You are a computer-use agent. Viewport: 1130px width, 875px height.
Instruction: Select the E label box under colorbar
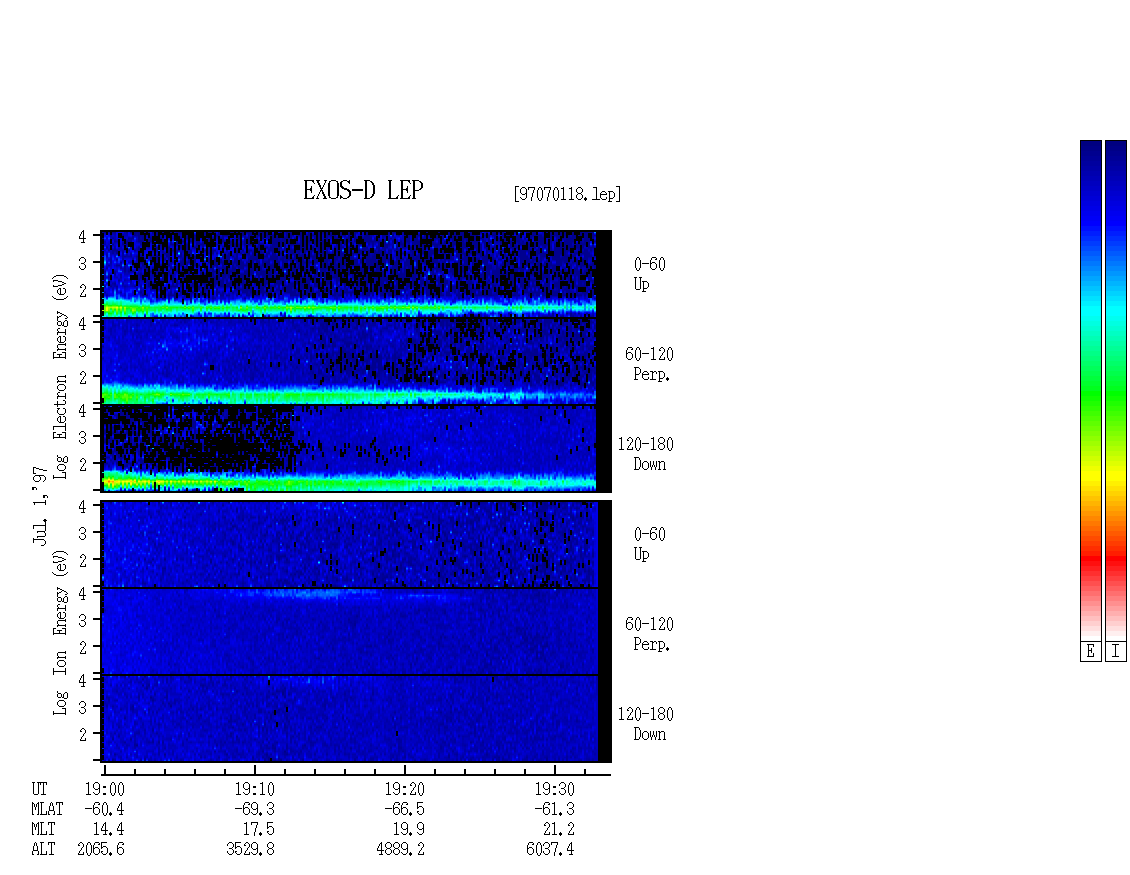pos(1090,652)
